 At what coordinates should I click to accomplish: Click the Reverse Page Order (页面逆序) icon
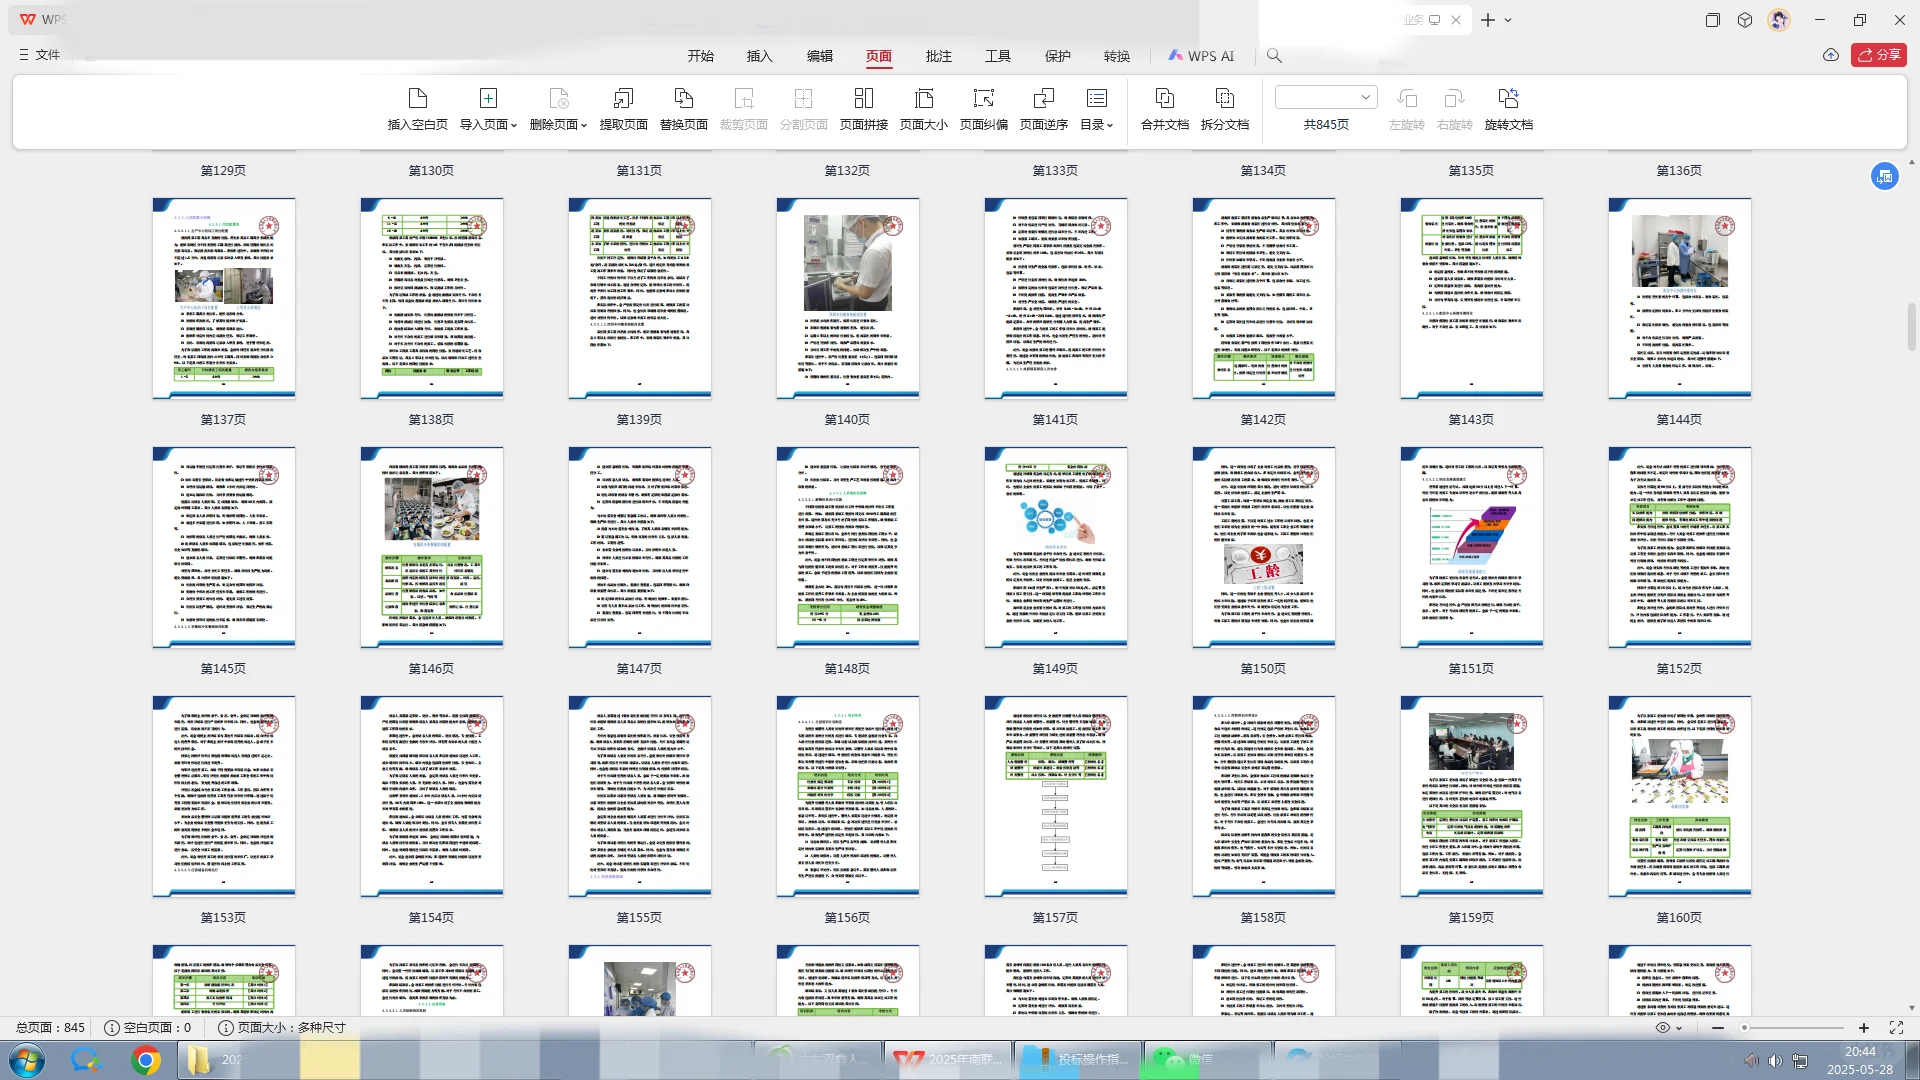(1043, 99)
